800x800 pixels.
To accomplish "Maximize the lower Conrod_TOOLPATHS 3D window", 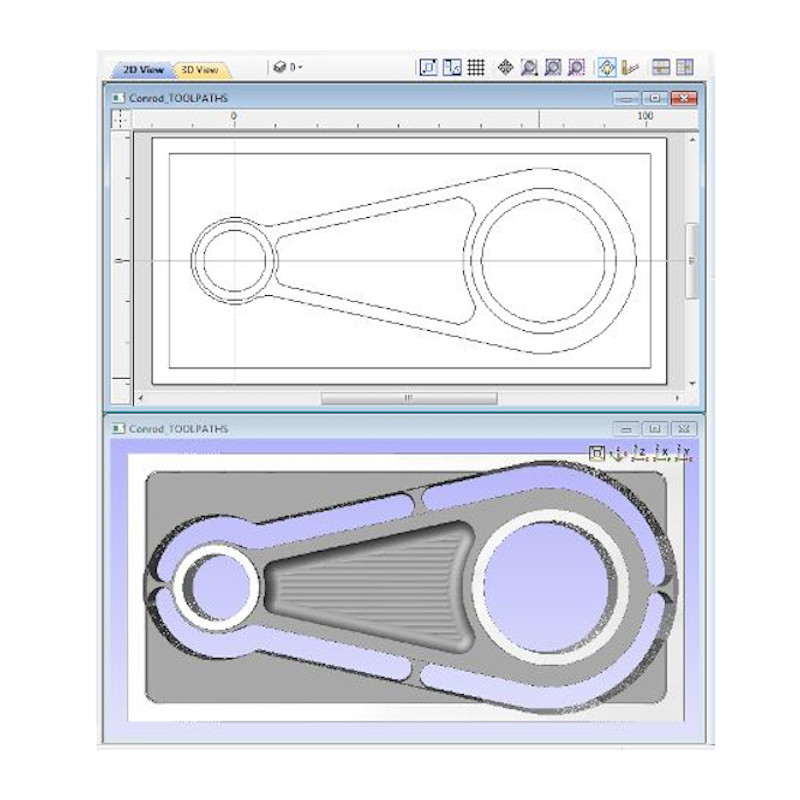I will pos(655,429).
